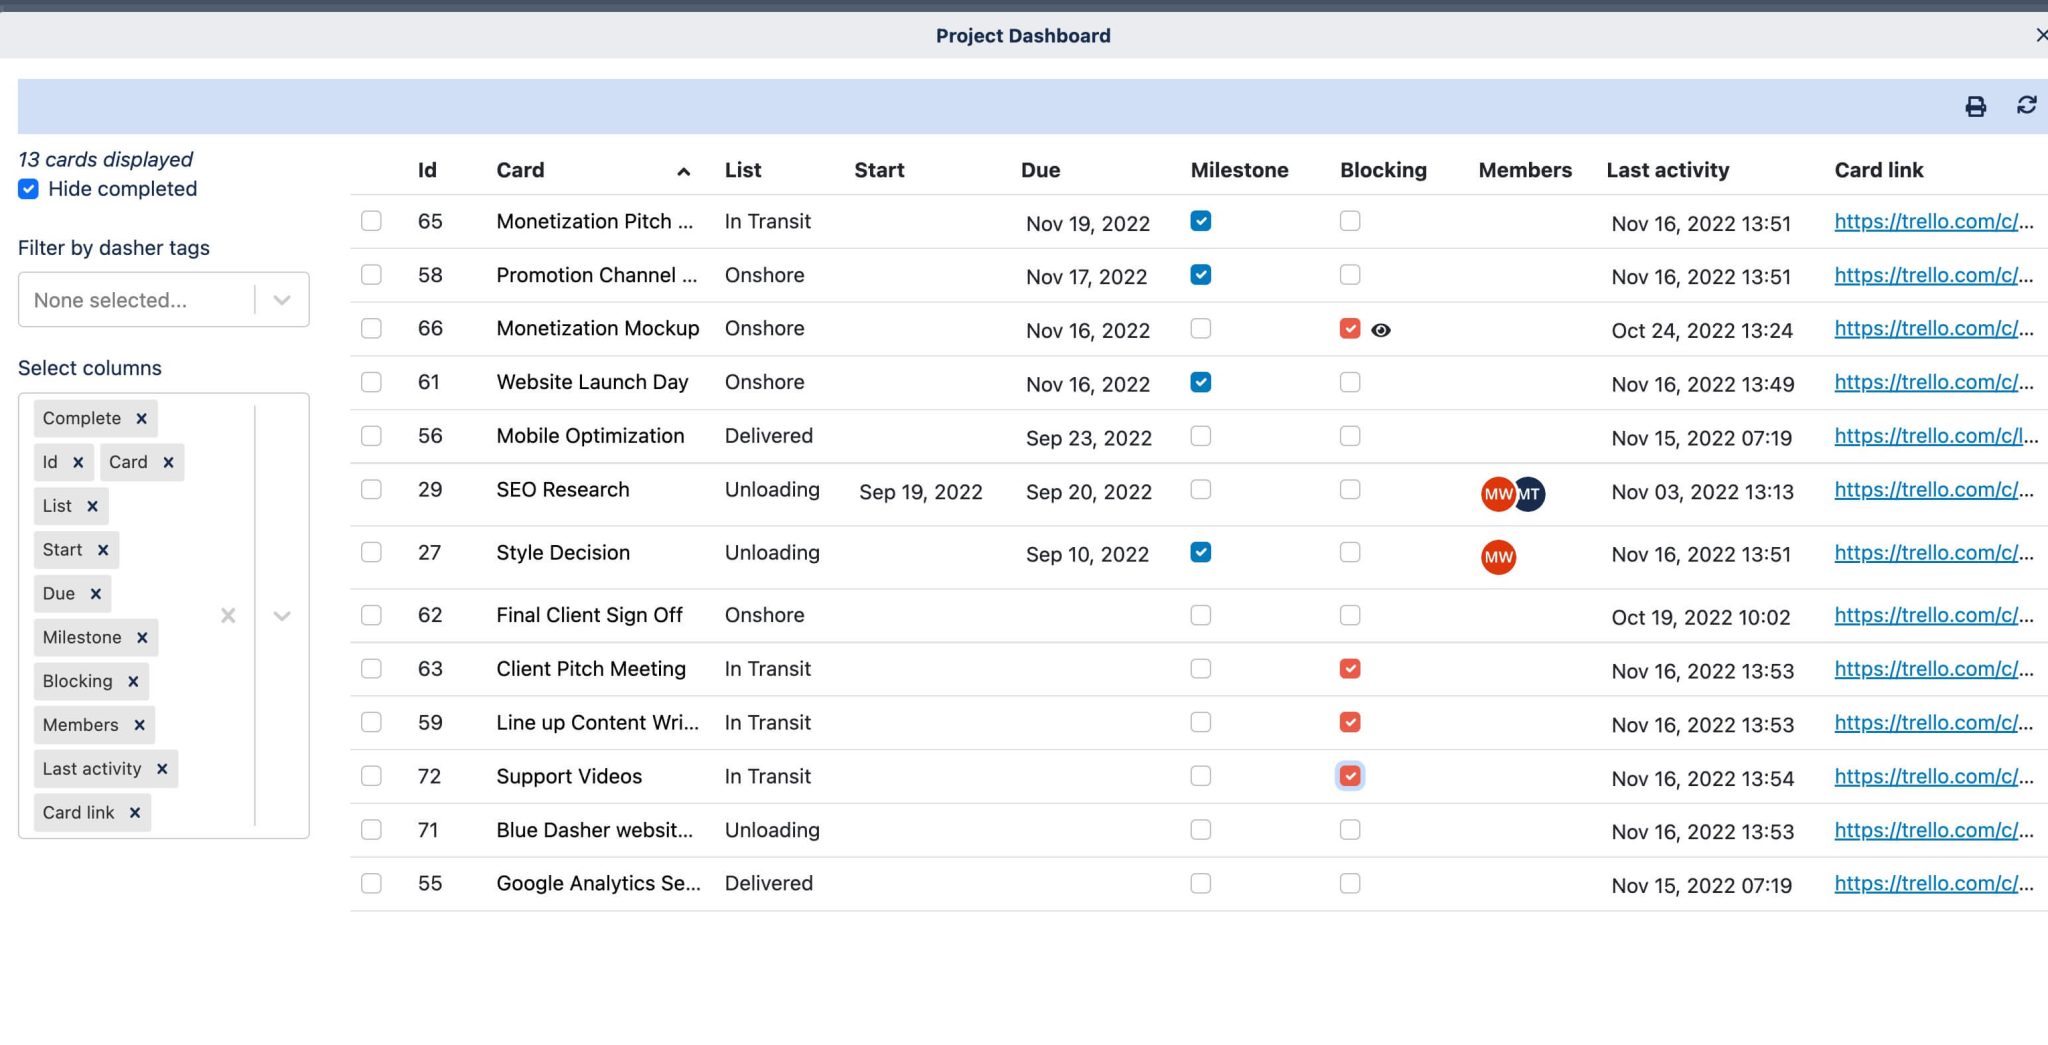Image resolution: width=2048 pixels, height=1045 pixels.
Task: Select the row checkbox for Mobile Optimization
Action: click(371, 436)
